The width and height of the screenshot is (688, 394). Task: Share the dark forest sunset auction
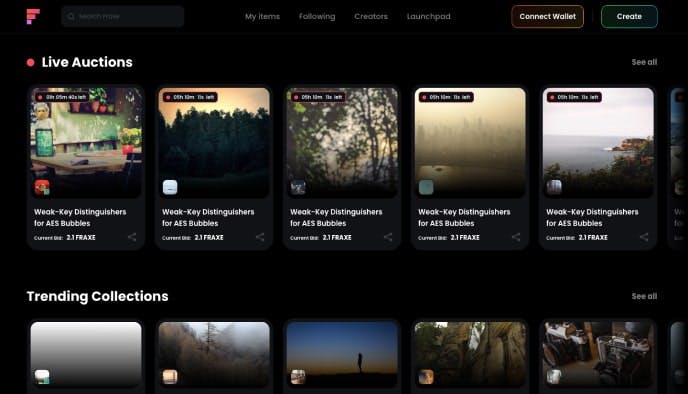tap(260, 237)
